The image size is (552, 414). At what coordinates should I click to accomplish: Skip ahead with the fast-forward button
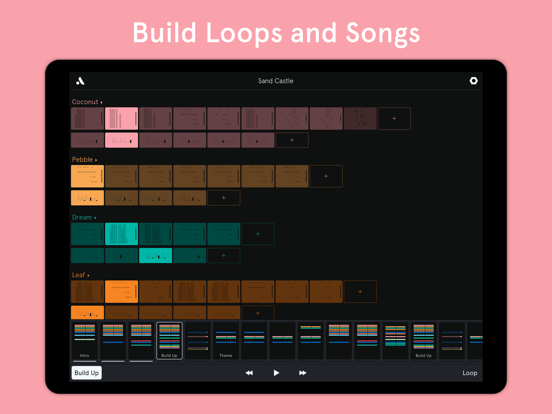tap(302, 372)
